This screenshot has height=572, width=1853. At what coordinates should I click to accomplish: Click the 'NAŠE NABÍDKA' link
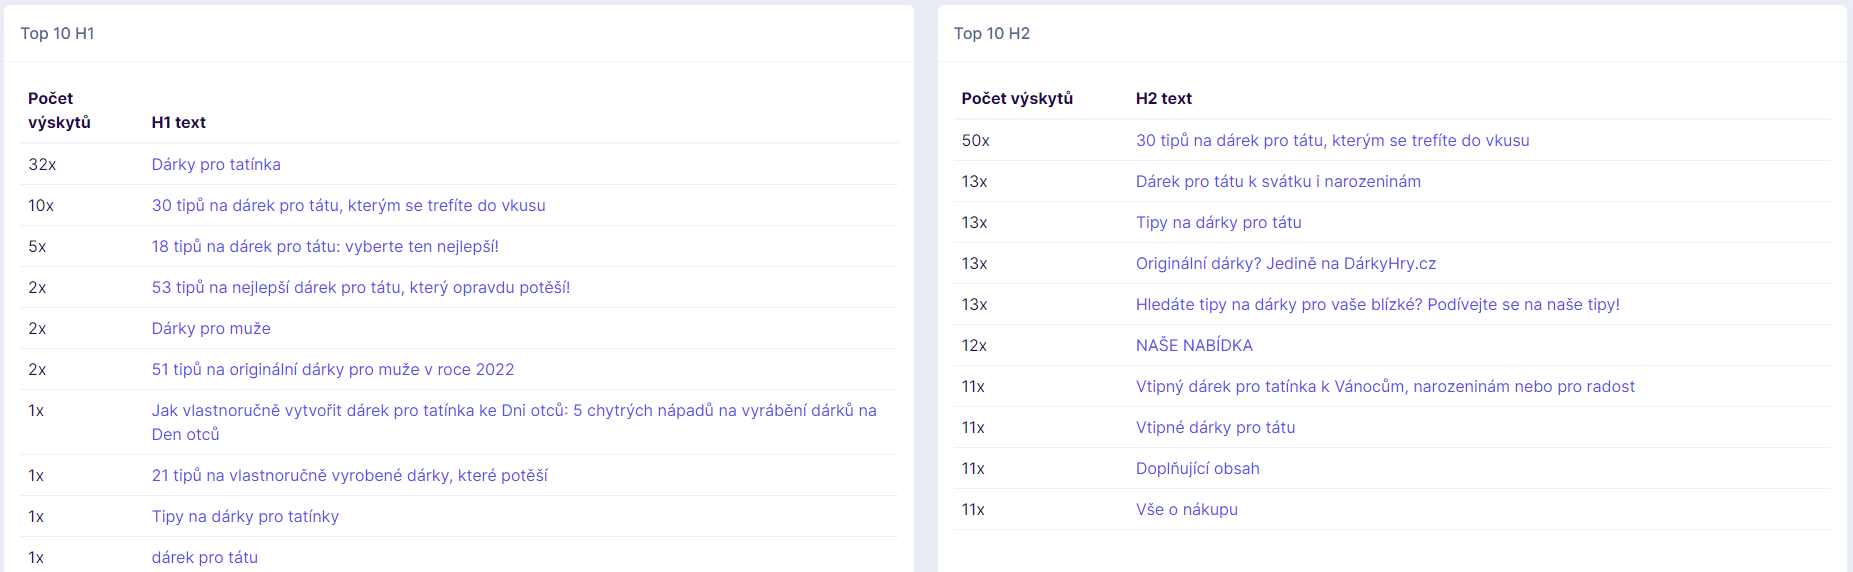click(x=1194, y=345)
